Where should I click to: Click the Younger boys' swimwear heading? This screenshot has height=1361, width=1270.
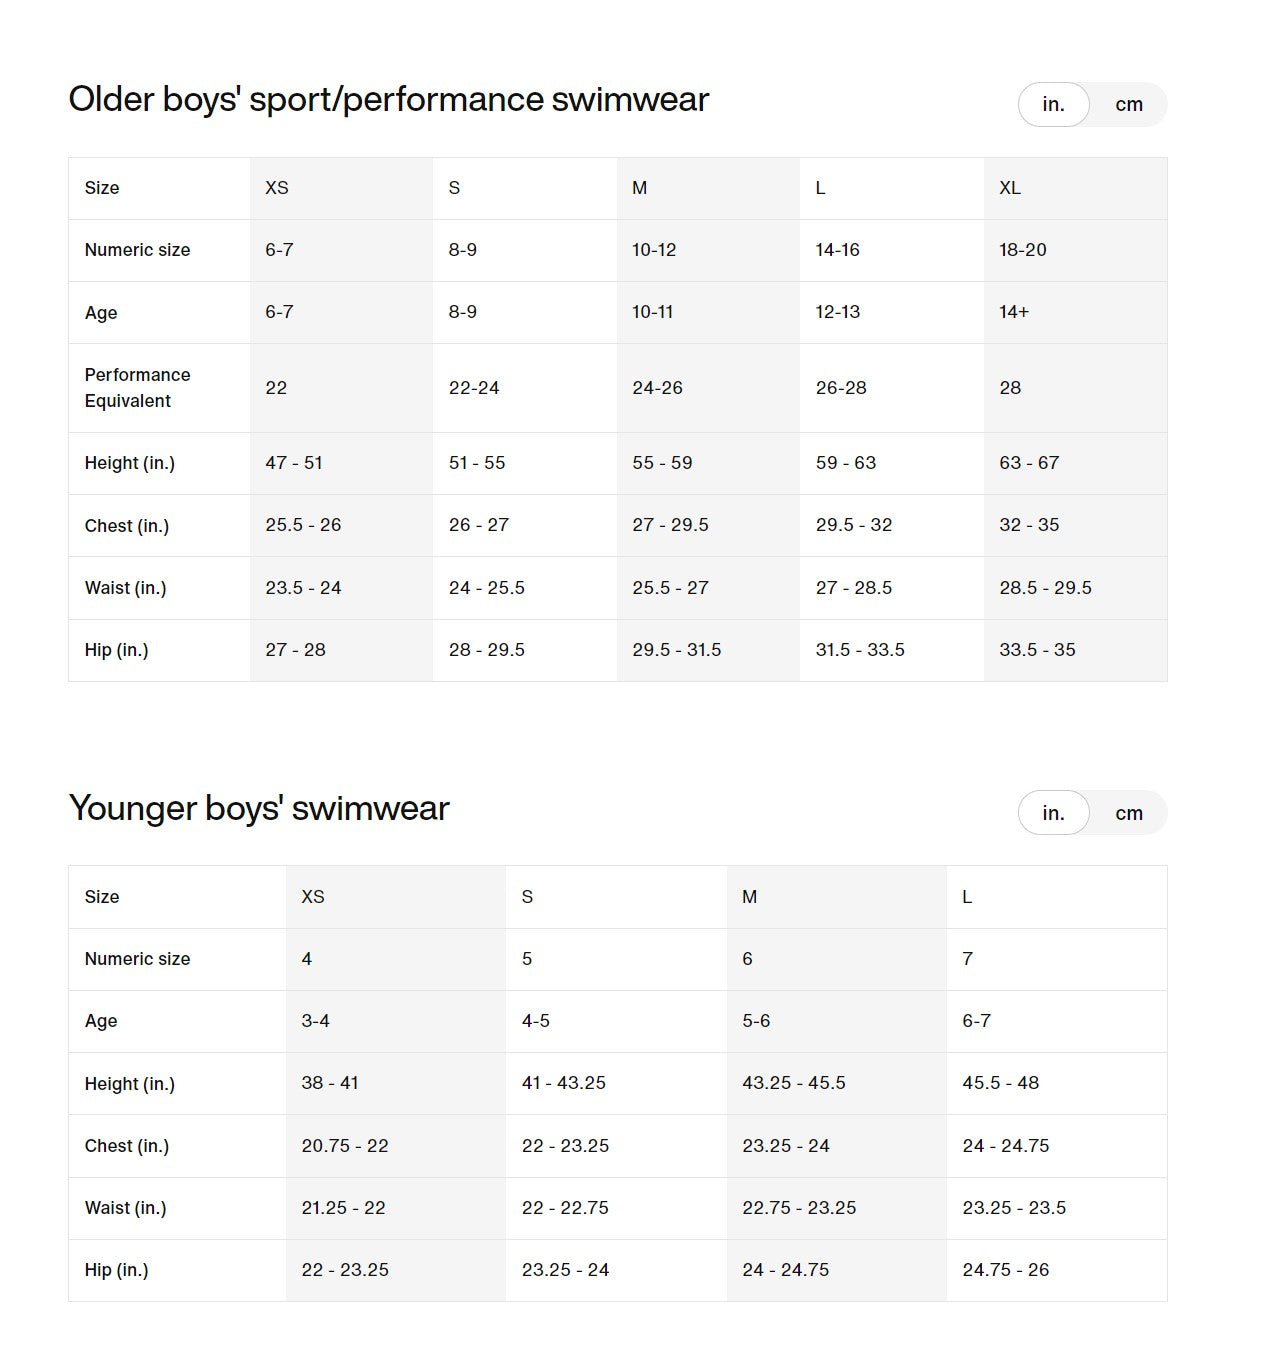click(259, 808)
